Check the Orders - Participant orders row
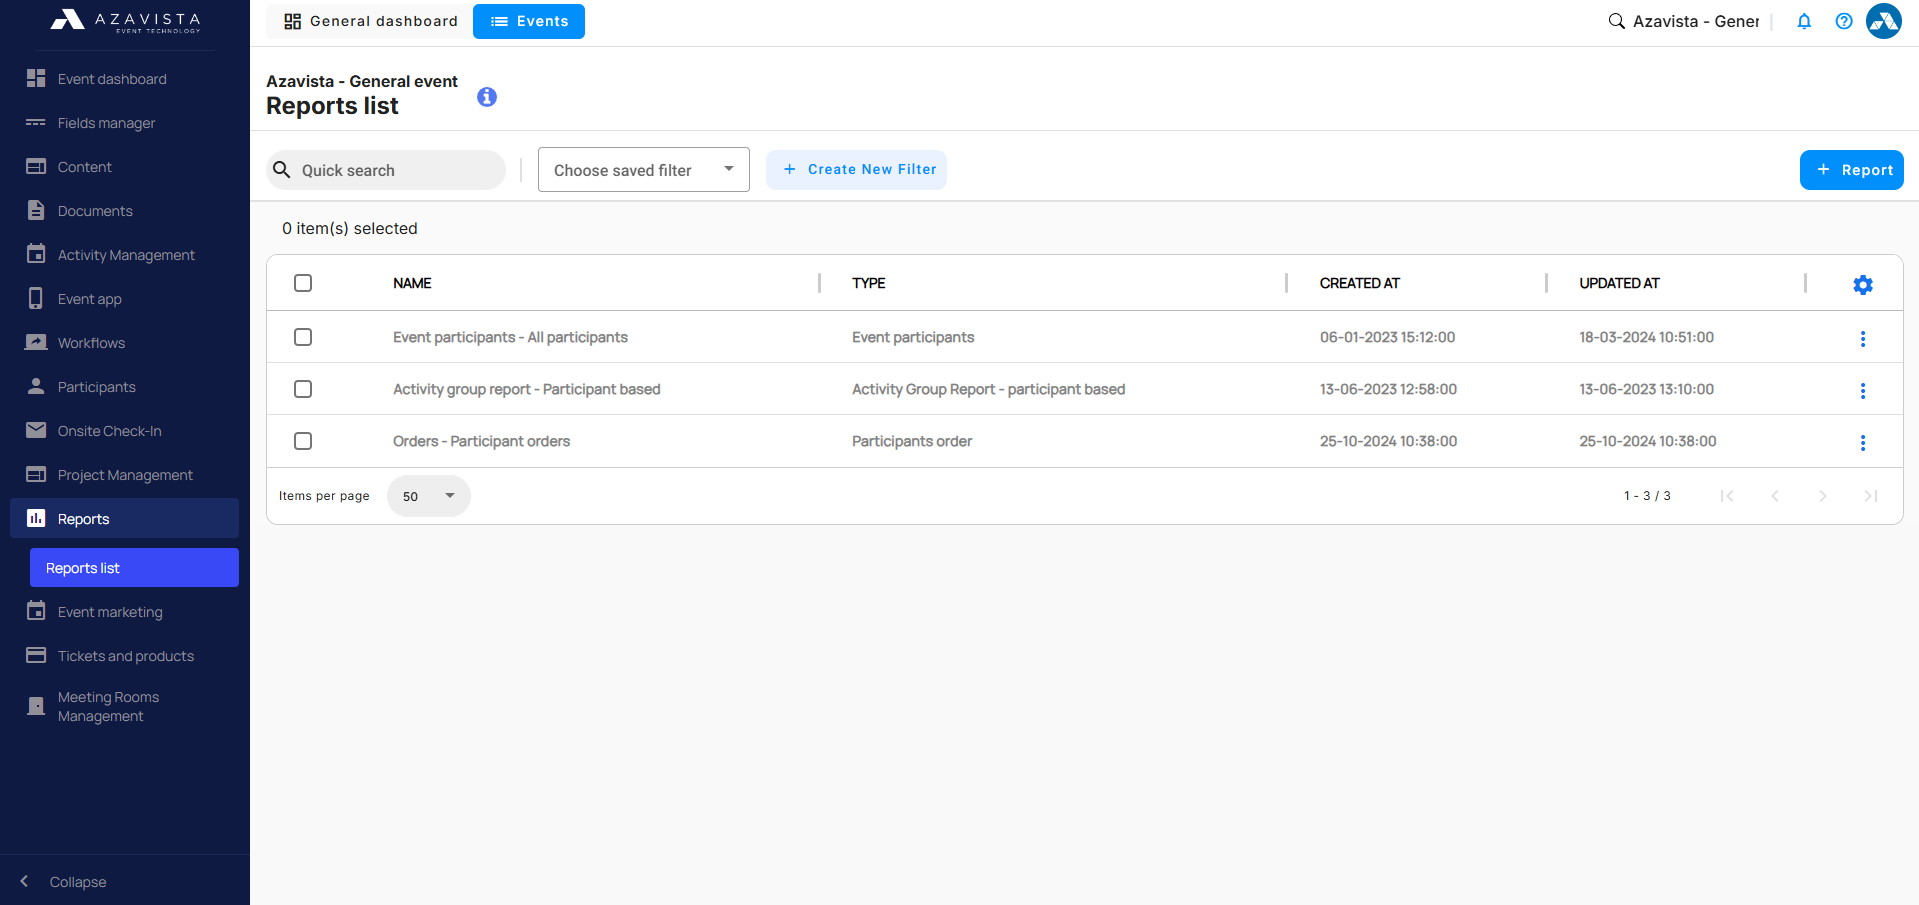 [x=303, y=441]
